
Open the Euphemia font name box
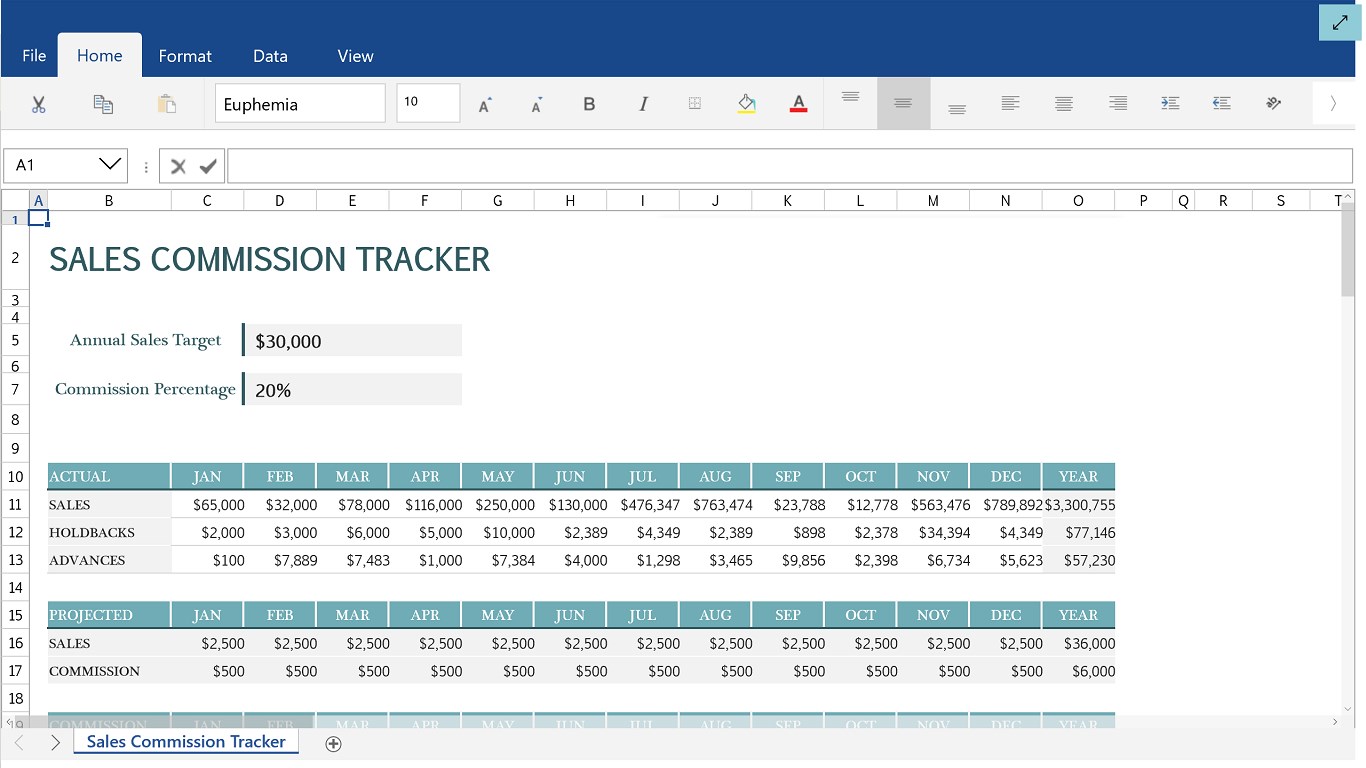[x=300, y=104]
